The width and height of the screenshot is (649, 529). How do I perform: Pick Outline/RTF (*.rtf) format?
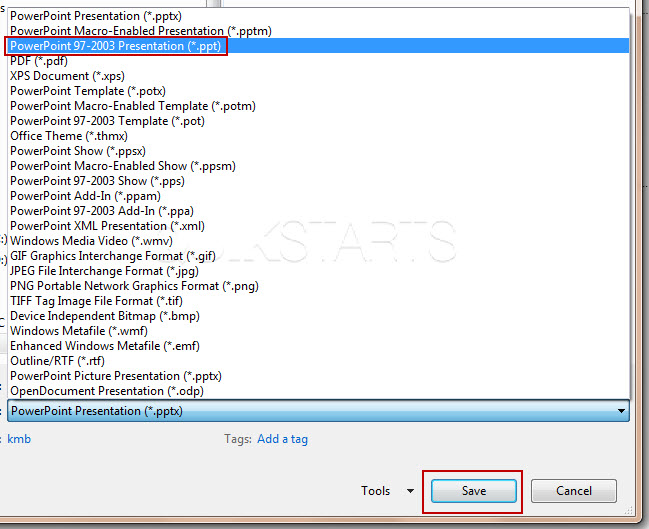(318, 361)
